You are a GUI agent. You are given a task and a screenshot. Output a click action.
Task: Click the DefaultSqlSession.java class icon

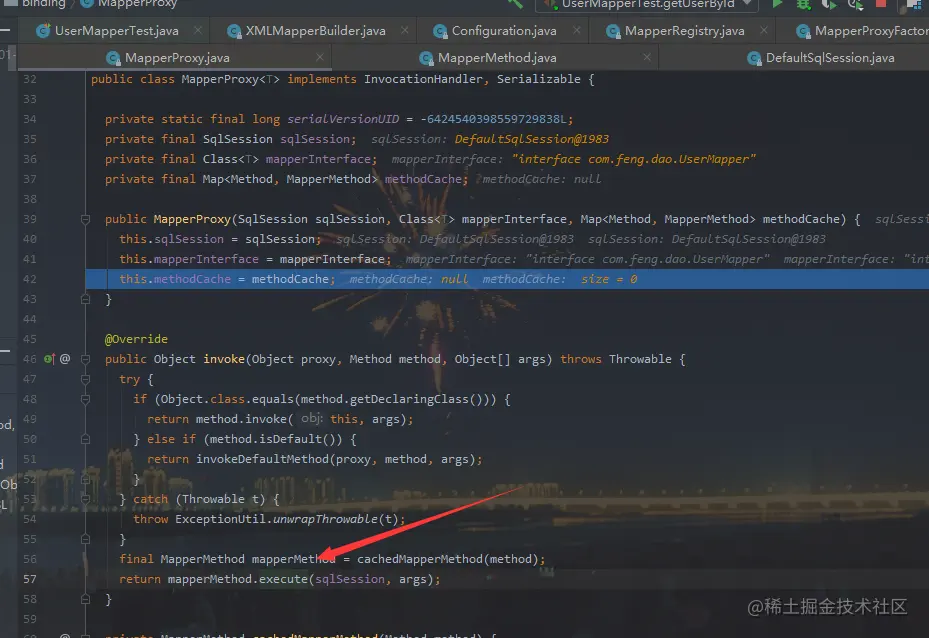(754, 58)
